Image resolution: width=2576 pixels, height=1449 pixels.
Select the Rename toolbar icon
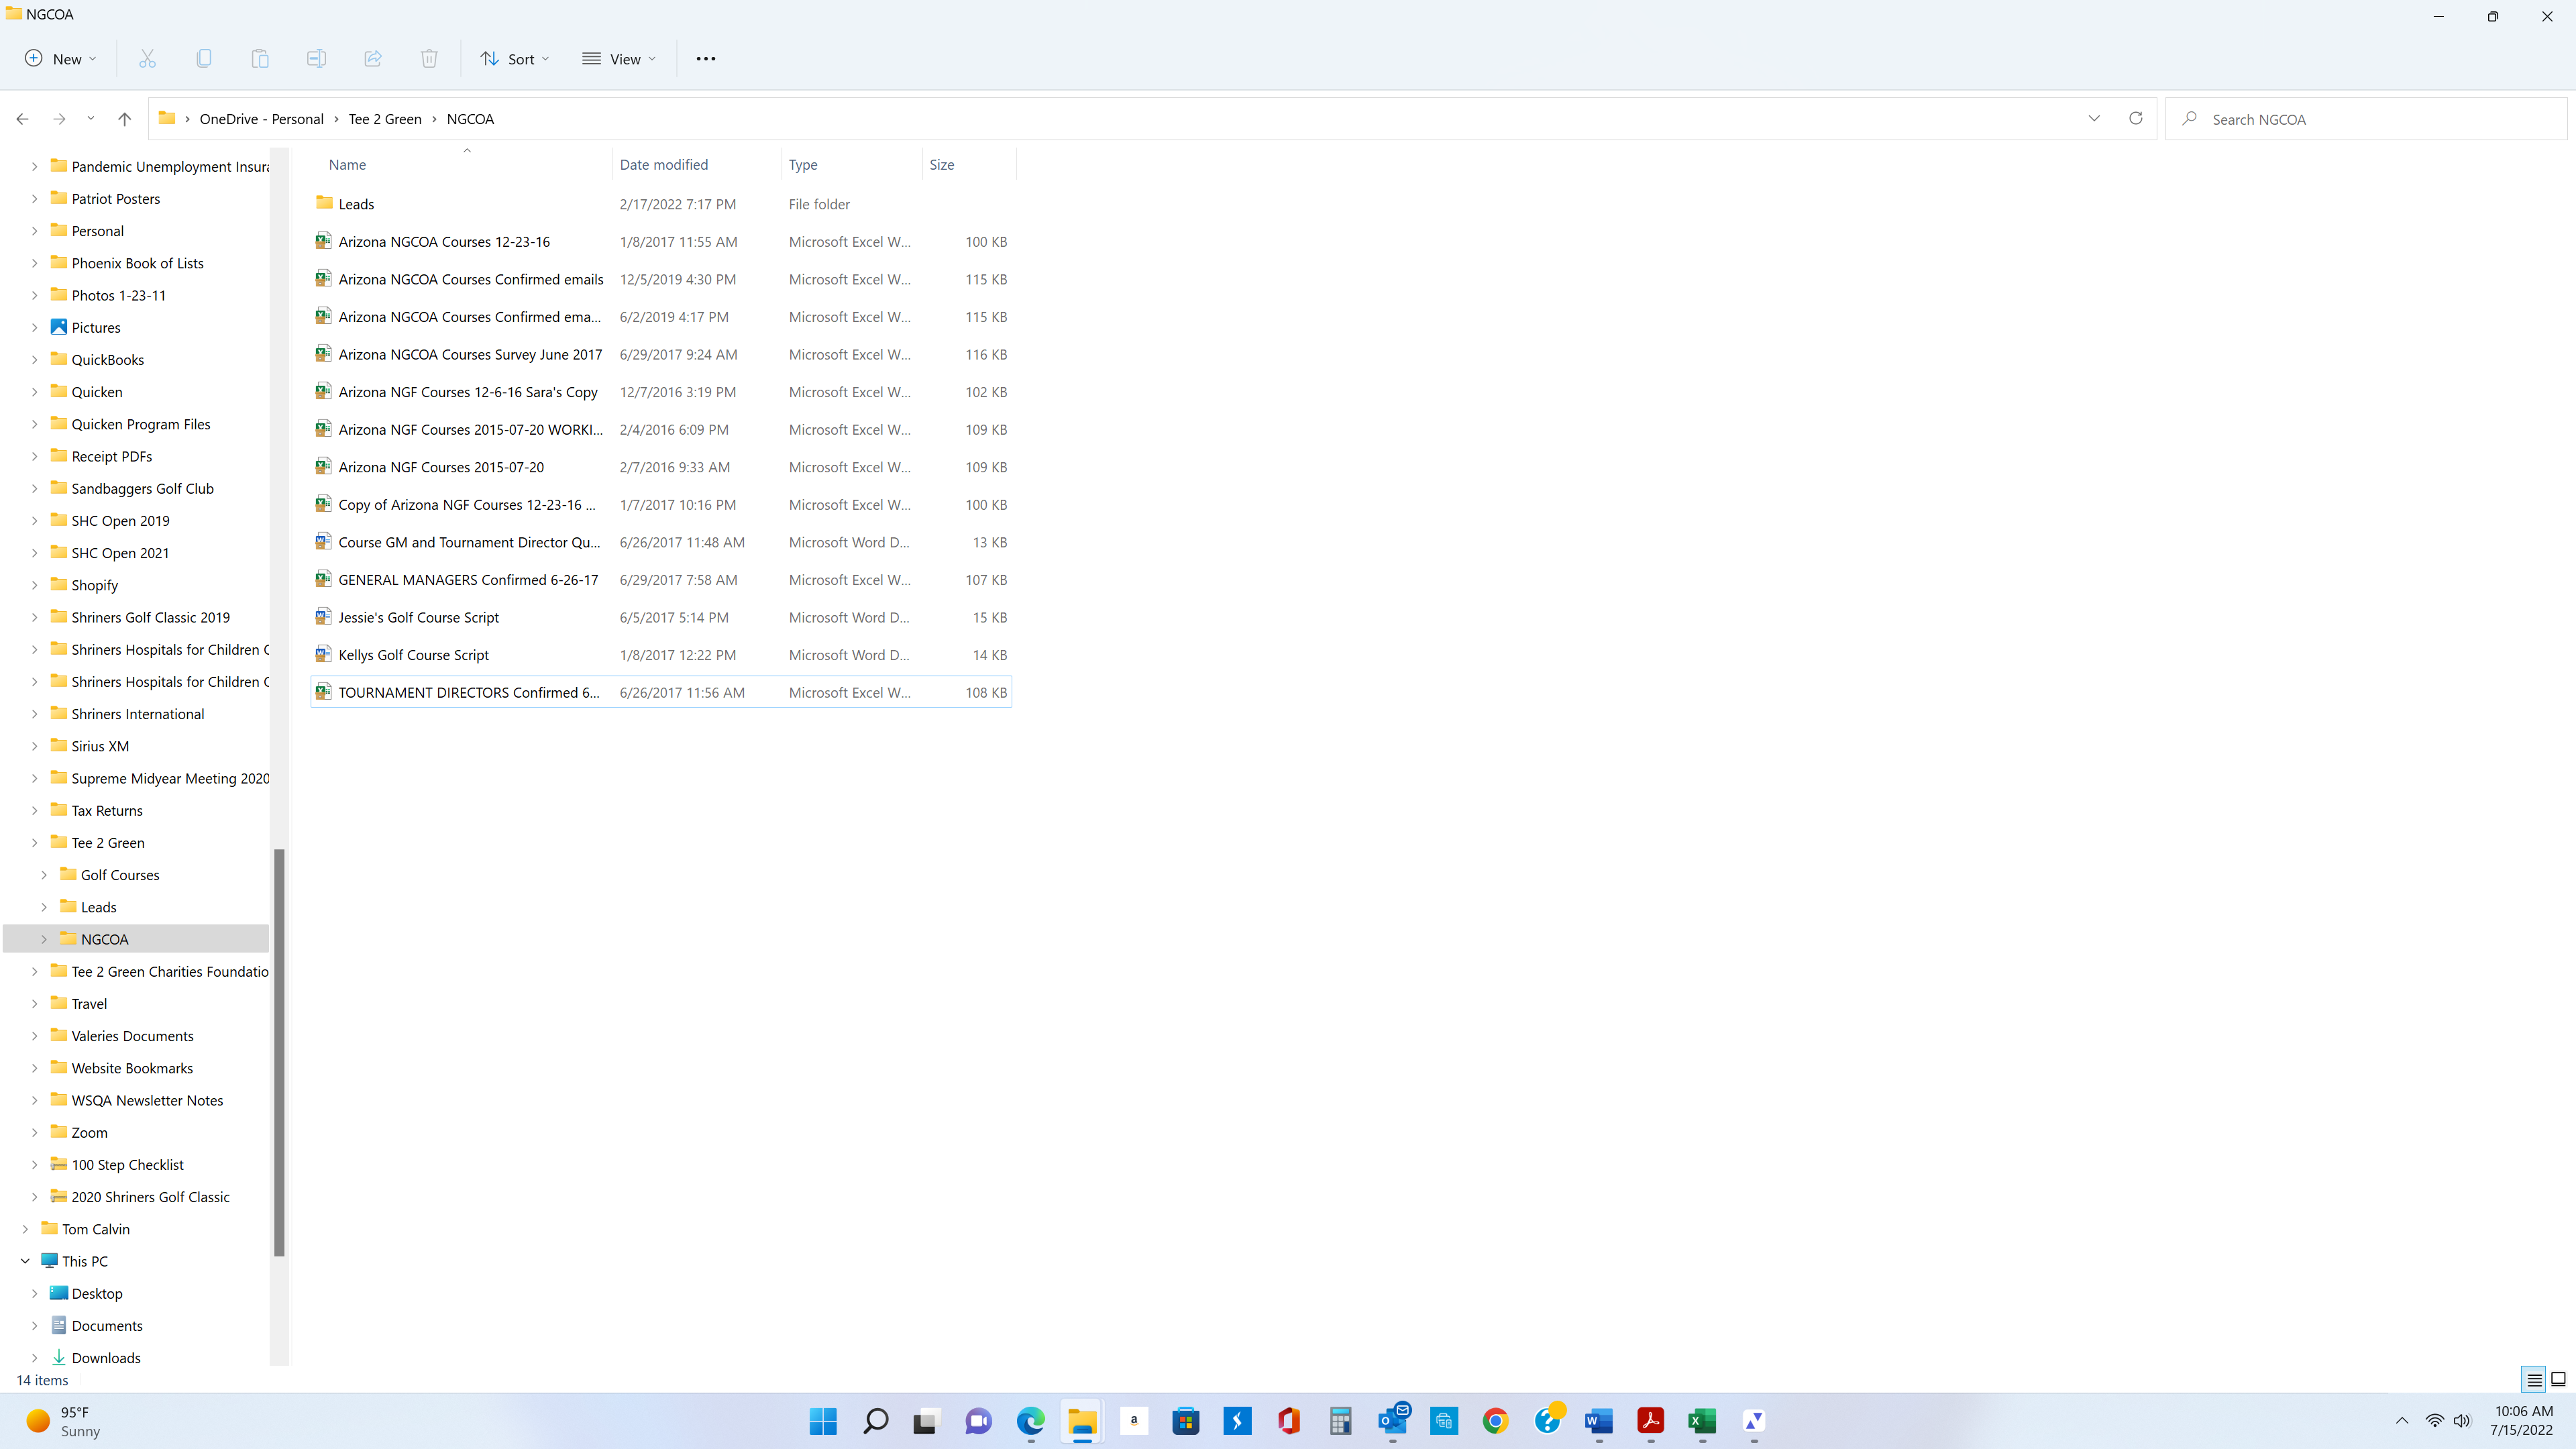coord(316,58)
